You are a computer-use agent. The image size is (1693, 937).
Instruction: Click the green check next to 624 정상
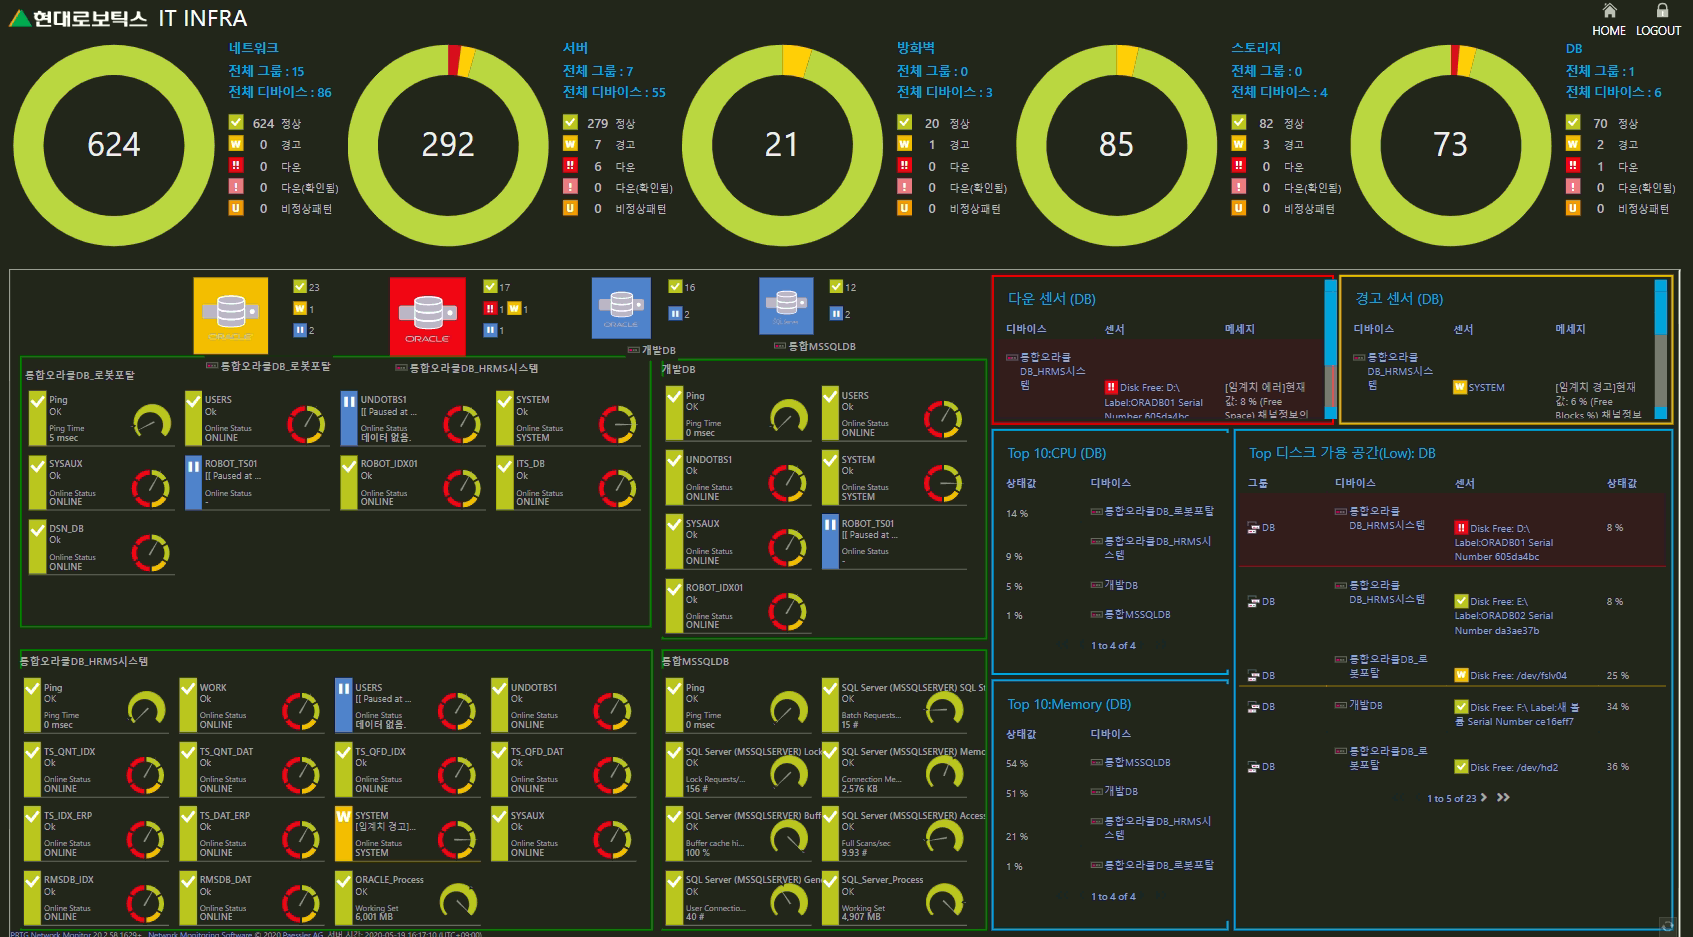(236, 123)
